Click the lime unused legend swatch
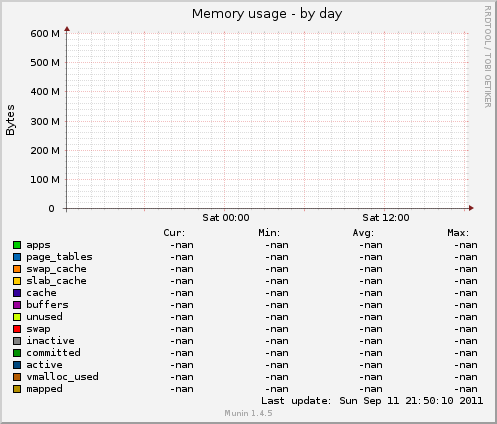Screen dimensions: 497x424 17,317
